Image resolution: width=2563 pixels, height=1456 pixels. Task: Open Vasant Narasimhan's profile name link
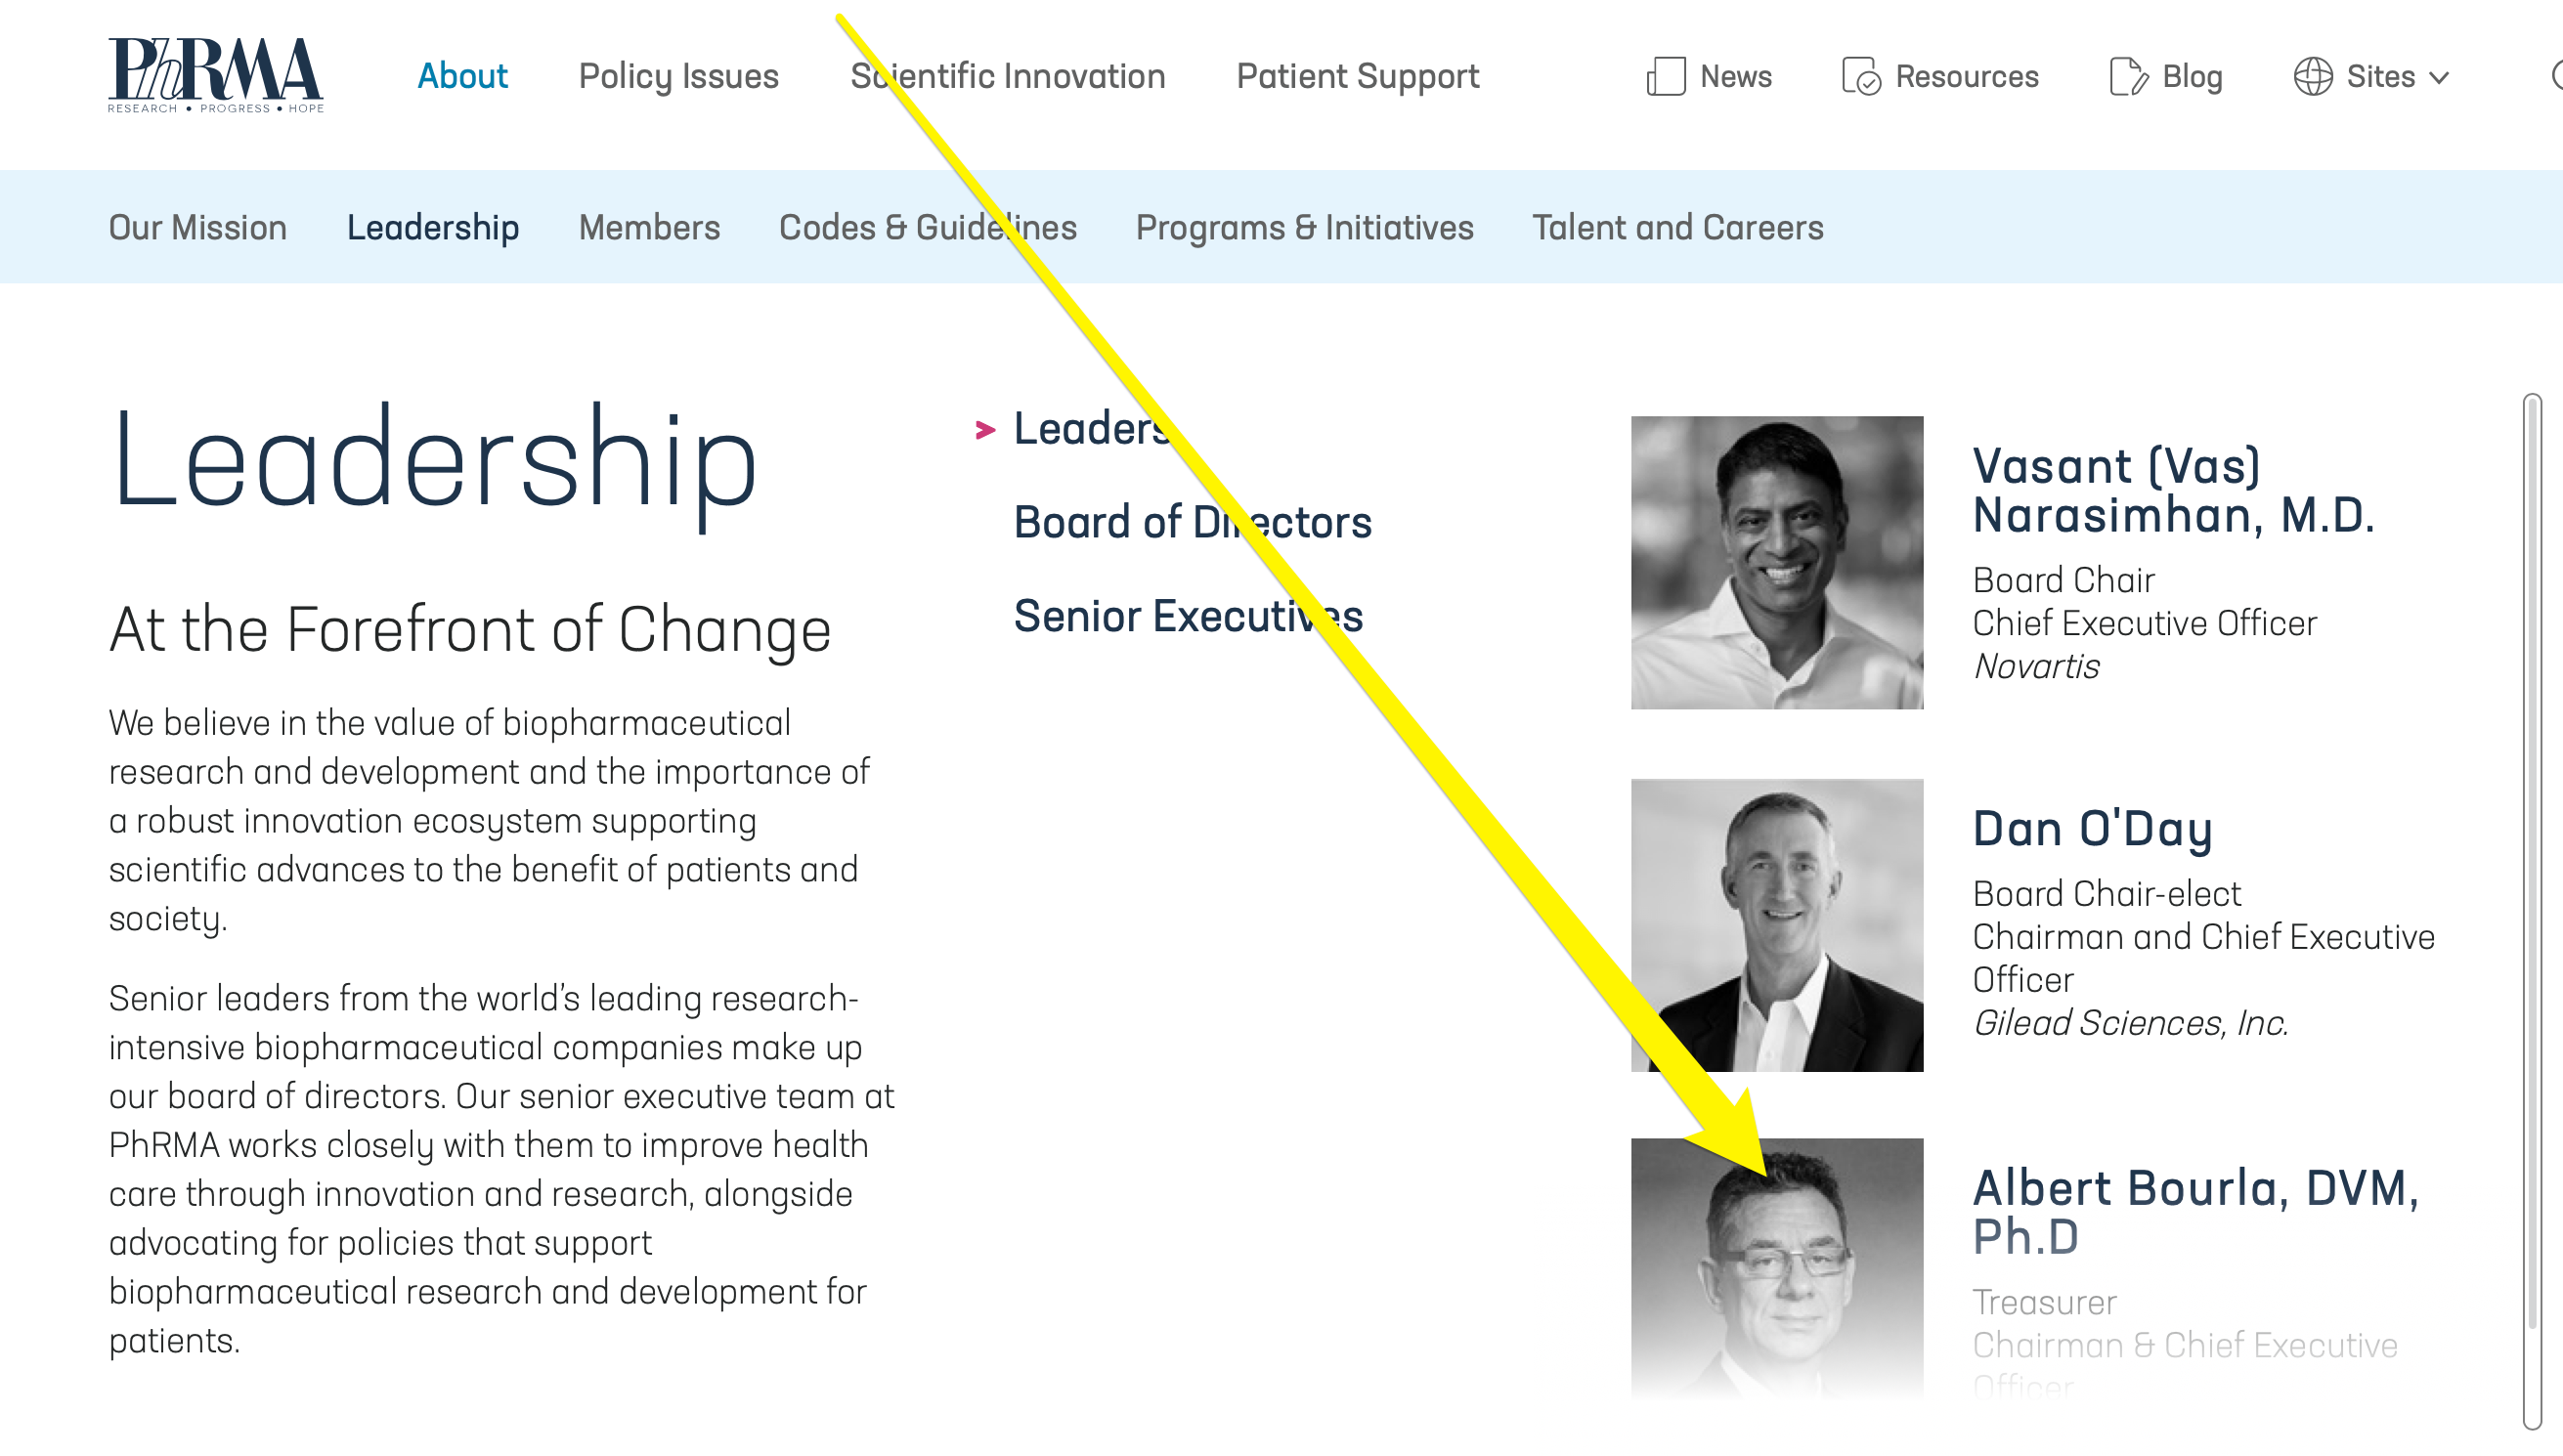coord(2172,491)
